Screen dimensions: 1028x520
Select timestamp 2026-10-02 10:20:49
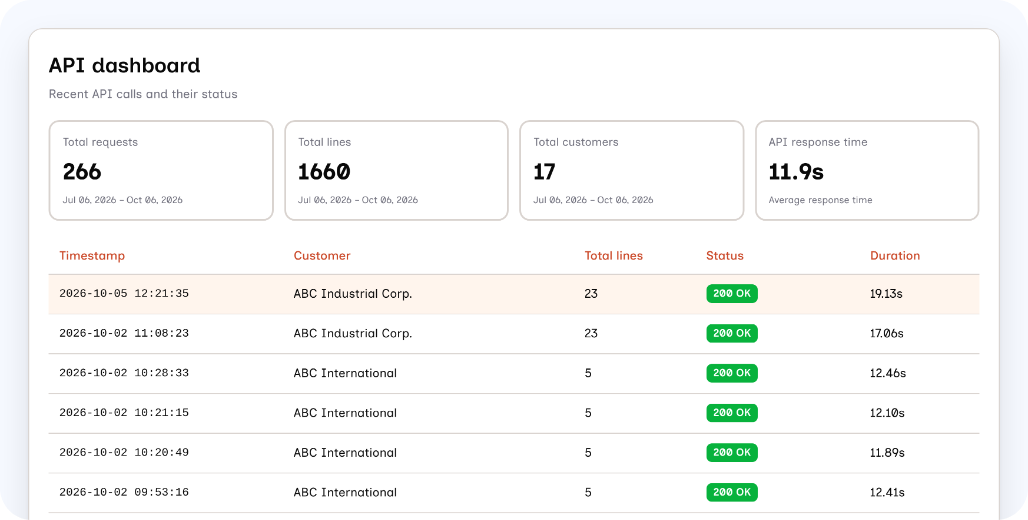point(124,452)
